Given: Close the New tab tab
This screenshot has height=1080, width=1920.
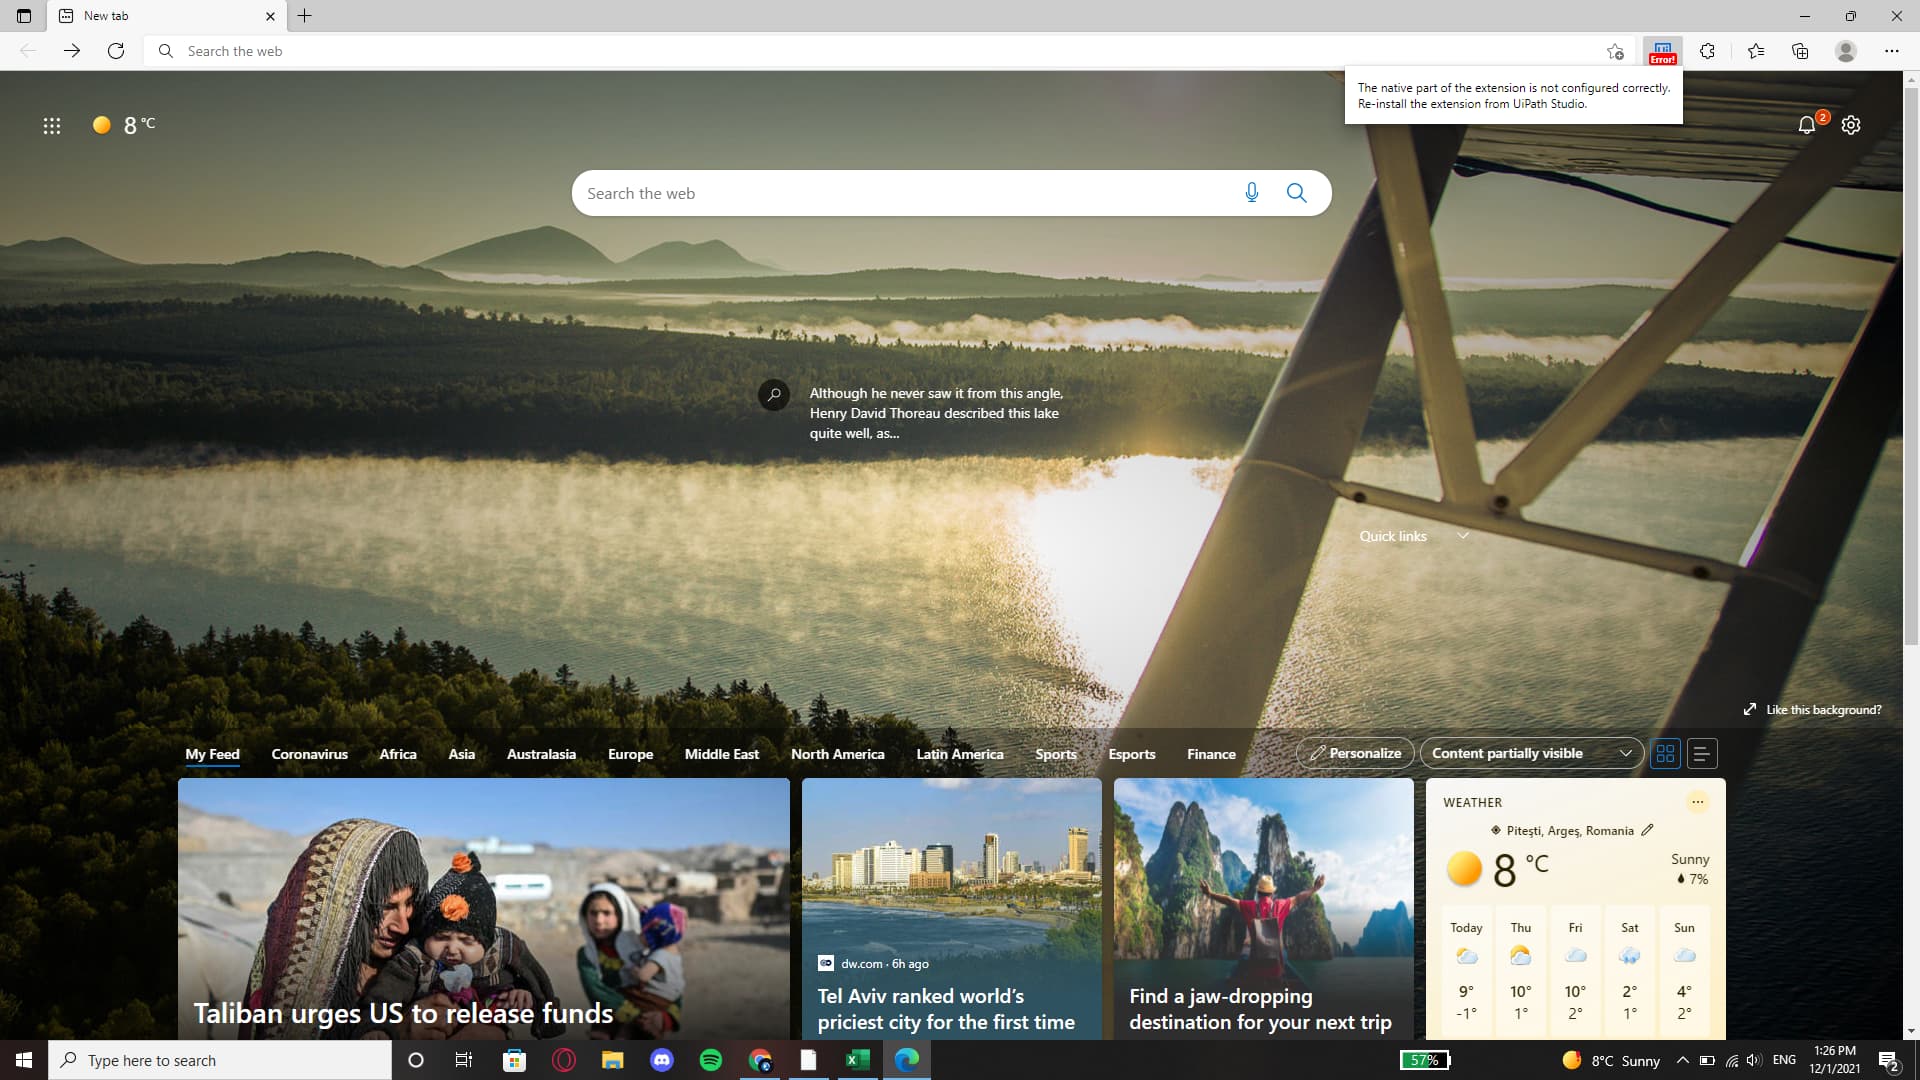Looking at the screenshot, I should click(270, 16).
